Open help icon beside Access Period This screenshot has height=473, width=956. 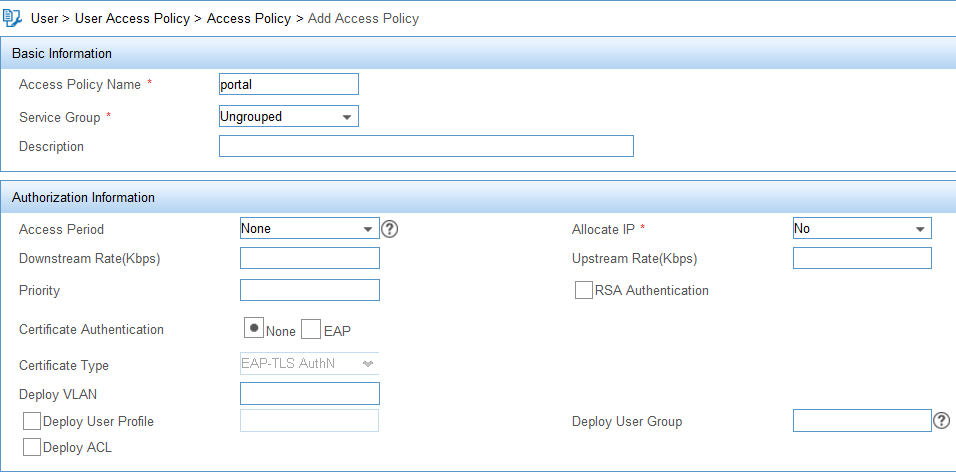(x=390, y=229)
